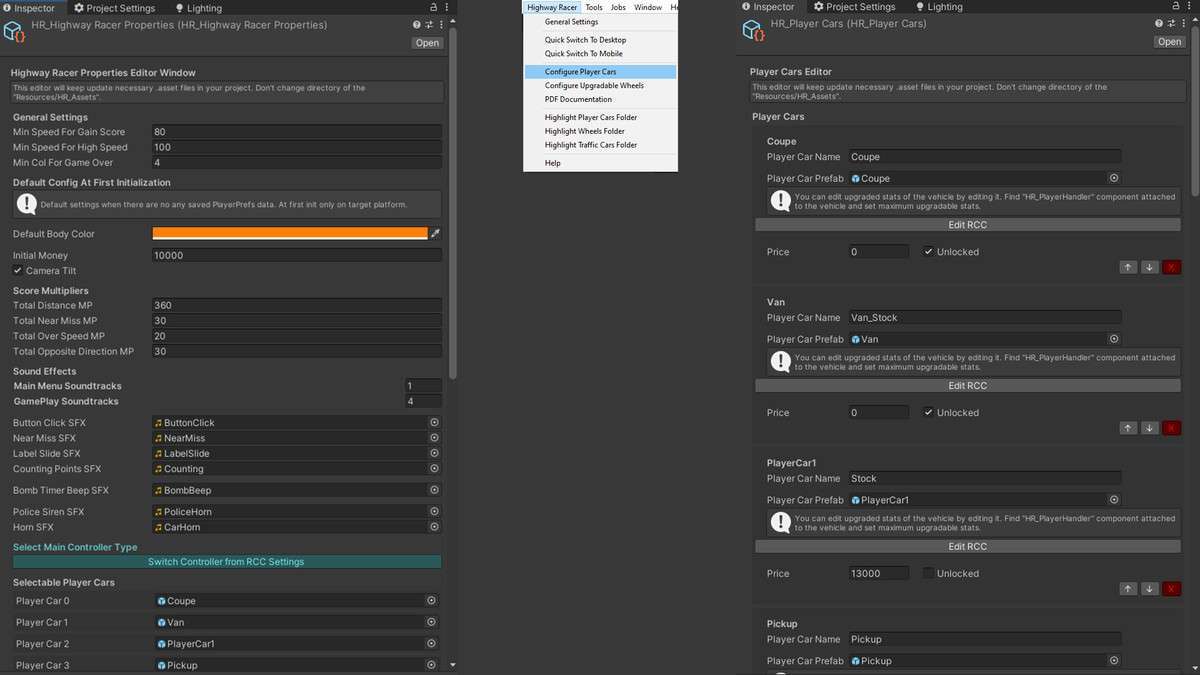Enable Unlocked checkbox for PlayerCar1
Viewport: 1200px width, 675px height.
pos(929,574)
